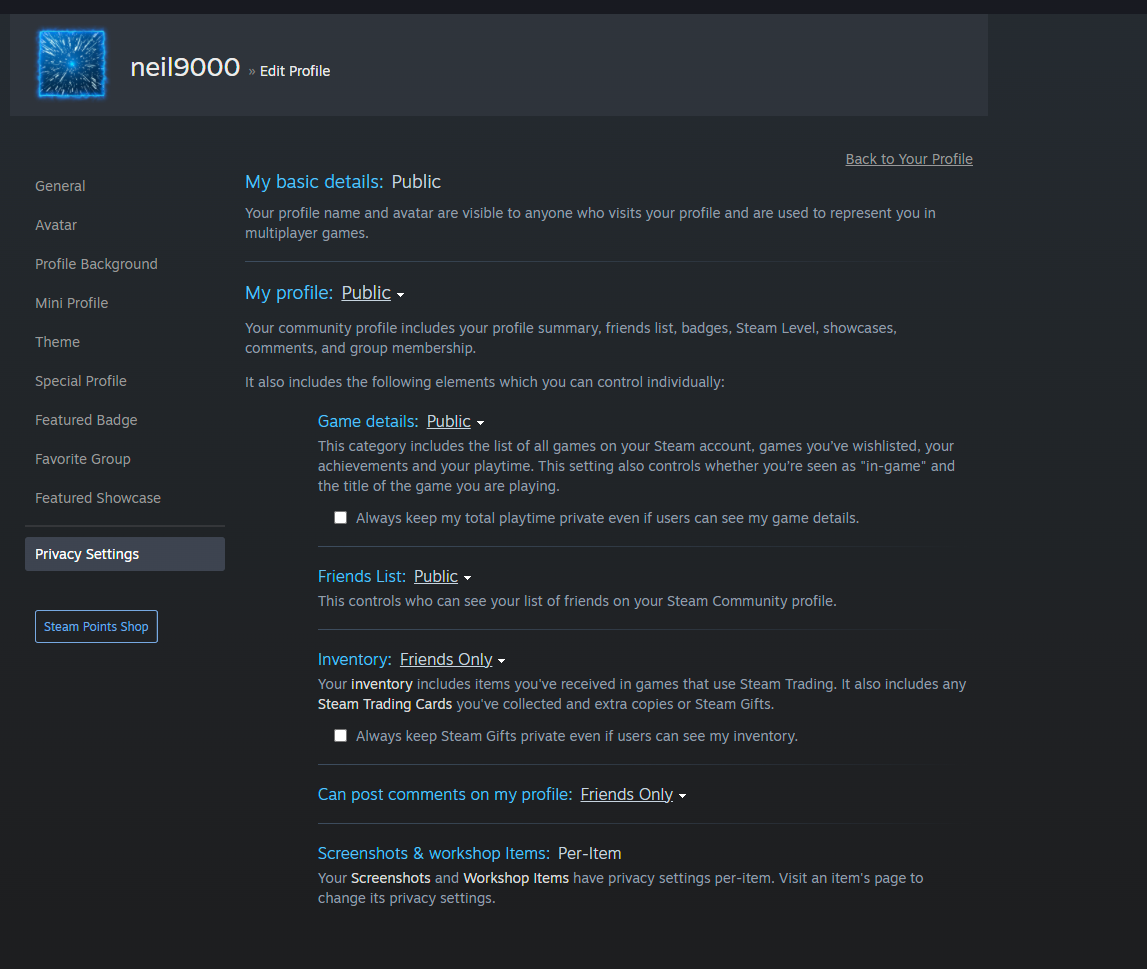Viewport: 1147px width, 969px height.
Task: Open Featured Badge section
Action: (x=86, y=420)
